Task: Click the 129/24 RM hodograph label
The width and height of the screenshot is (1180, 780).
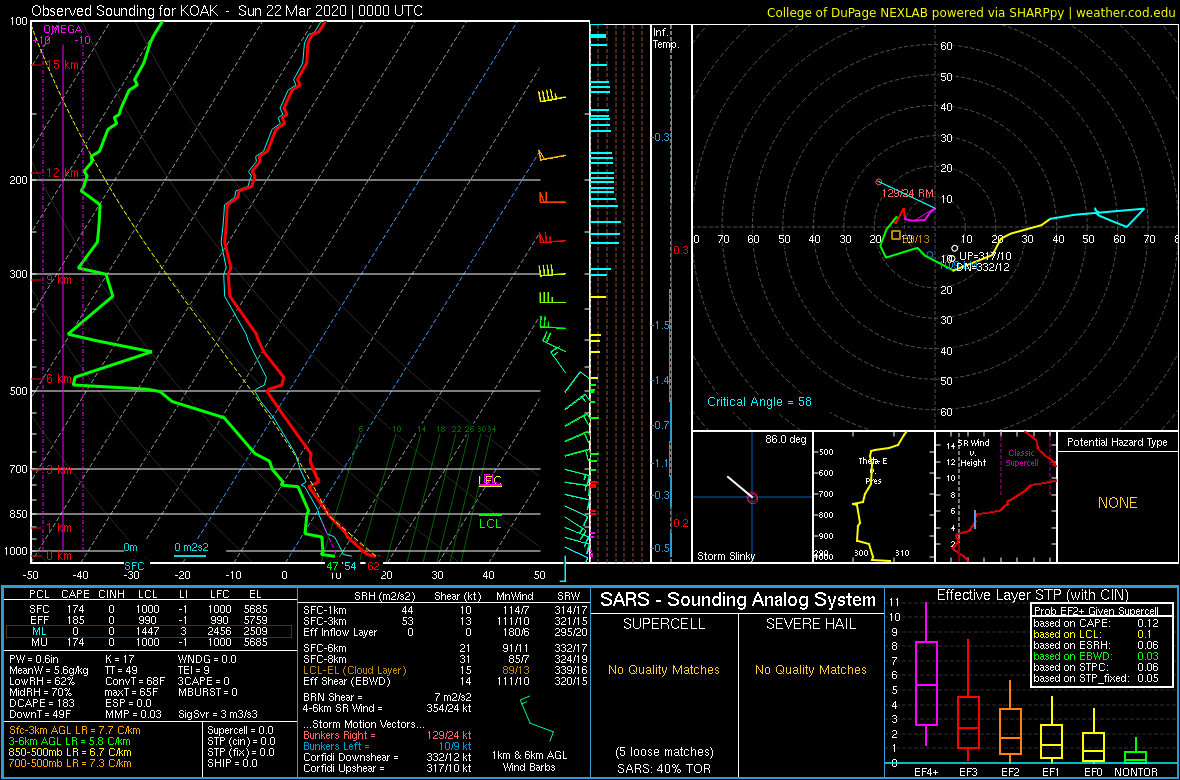Action: (x=908, y=193)
